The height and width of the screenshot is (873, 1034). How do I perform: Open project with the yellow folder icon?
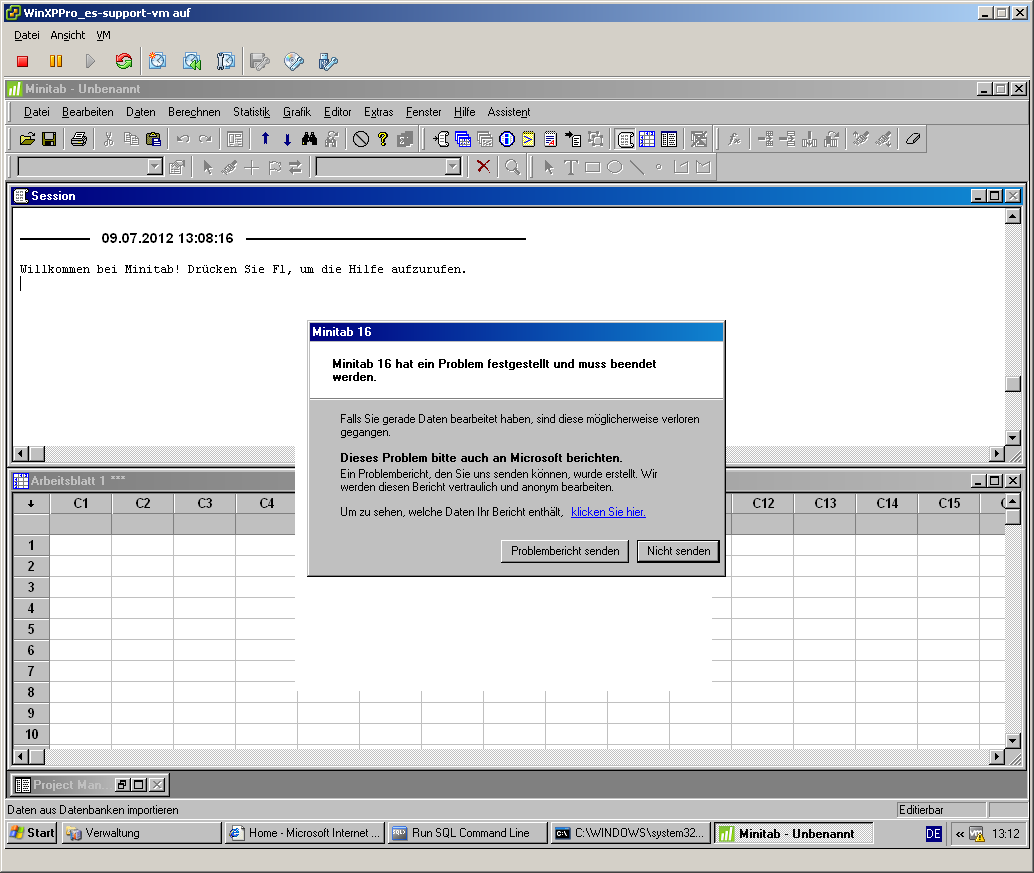point(28,139)
